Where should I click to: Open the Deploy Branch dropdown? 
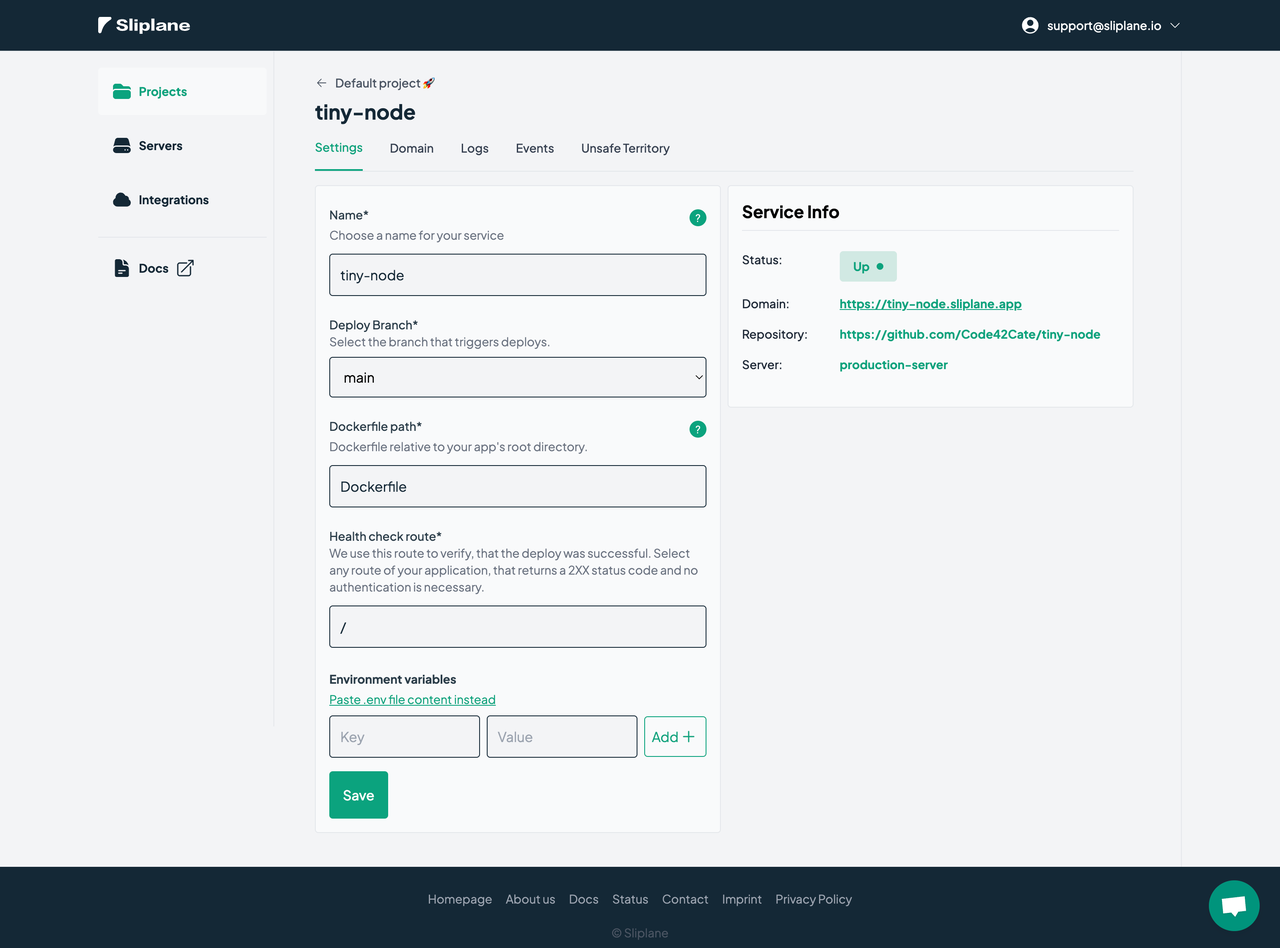[x=518, y=377]
